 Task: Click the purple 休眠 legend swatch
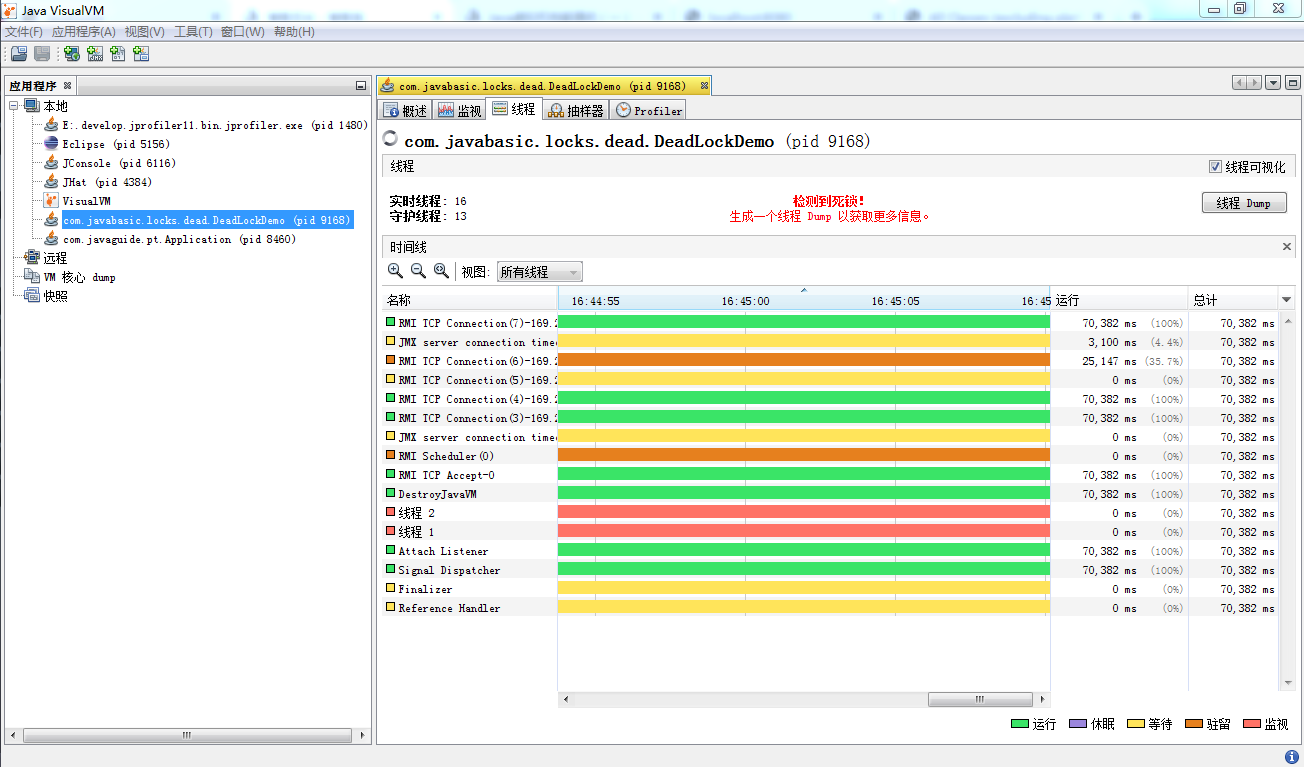(1077, 724)
